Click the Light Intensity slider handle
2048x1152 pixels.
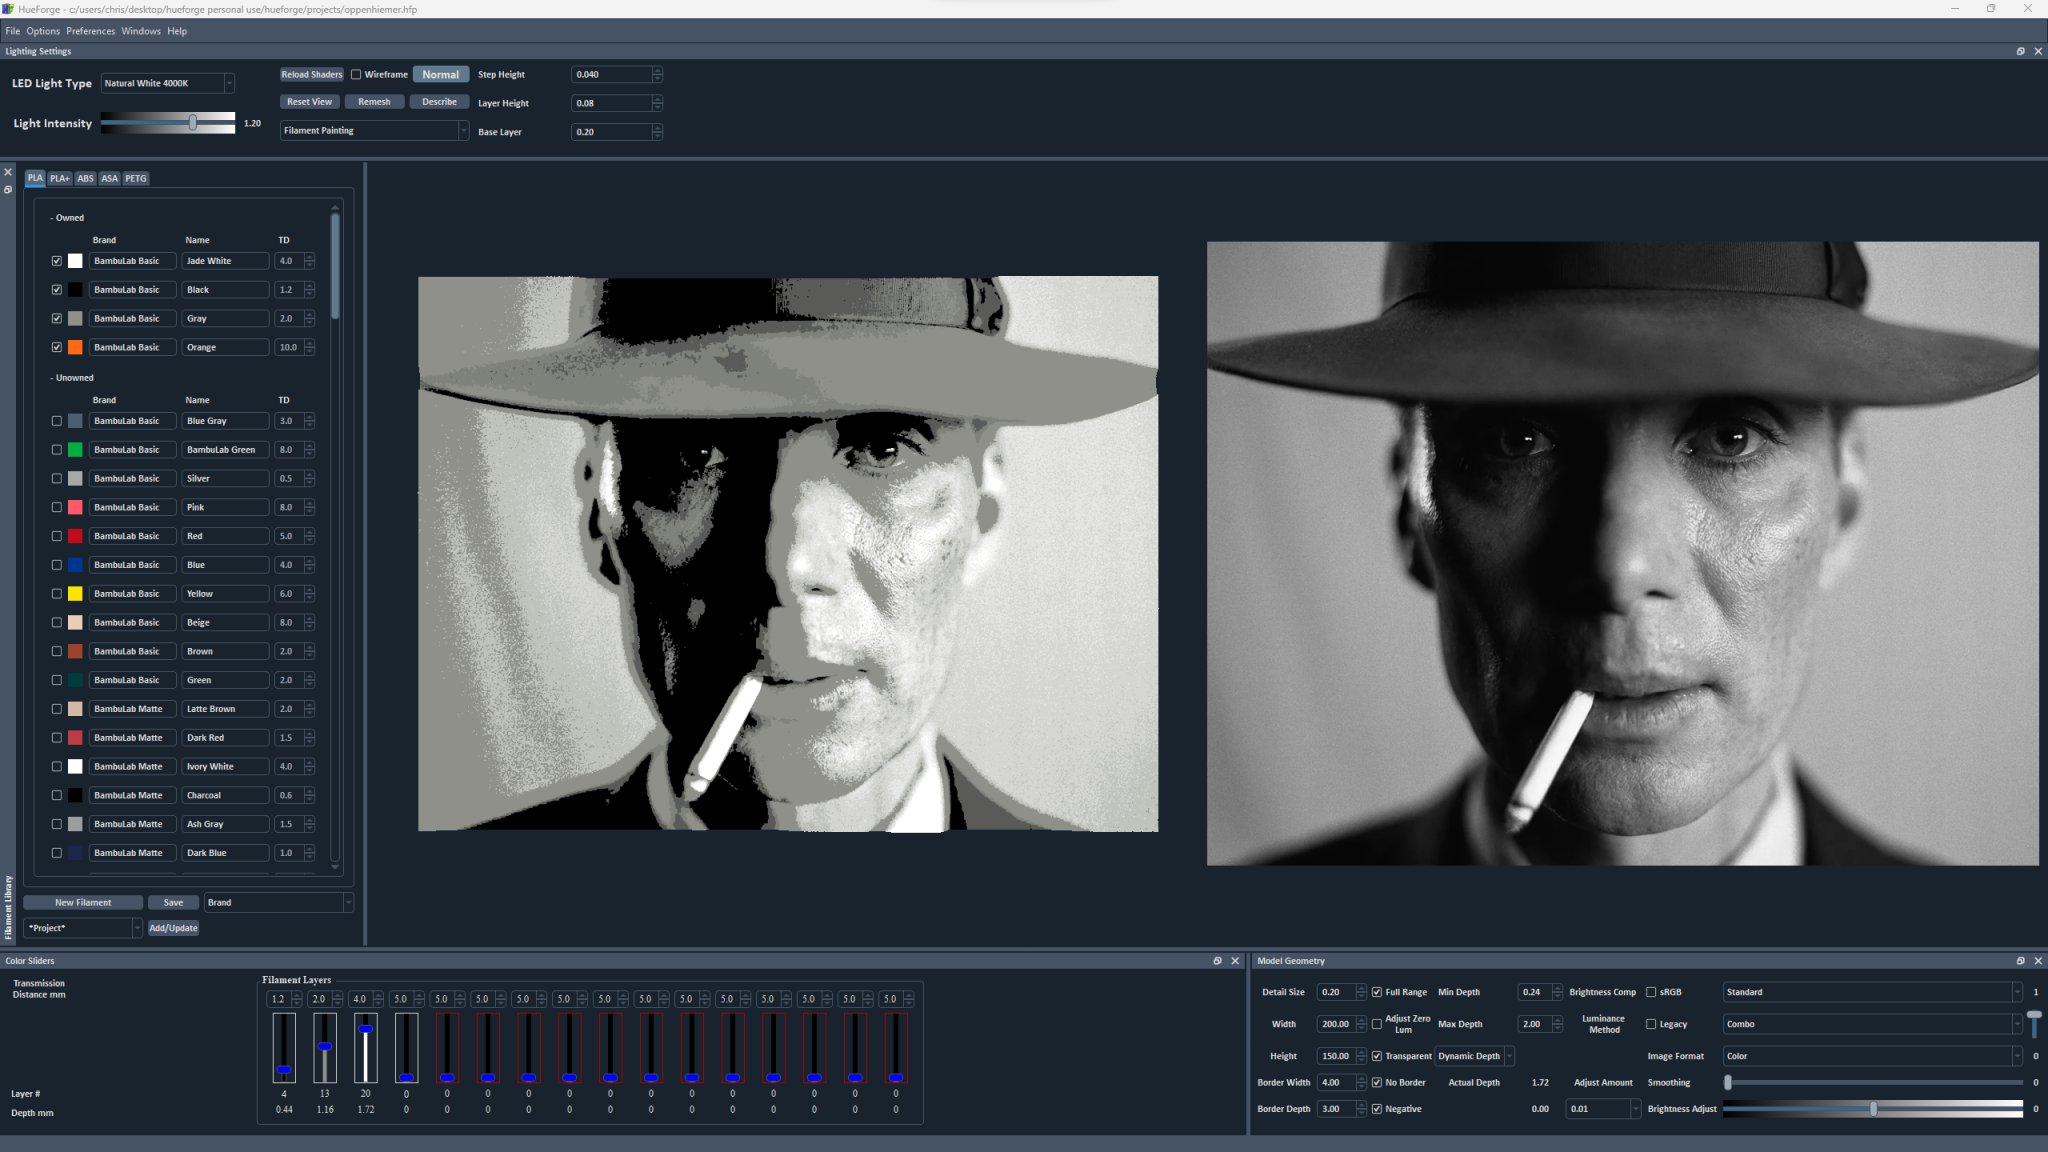point(193,122)
